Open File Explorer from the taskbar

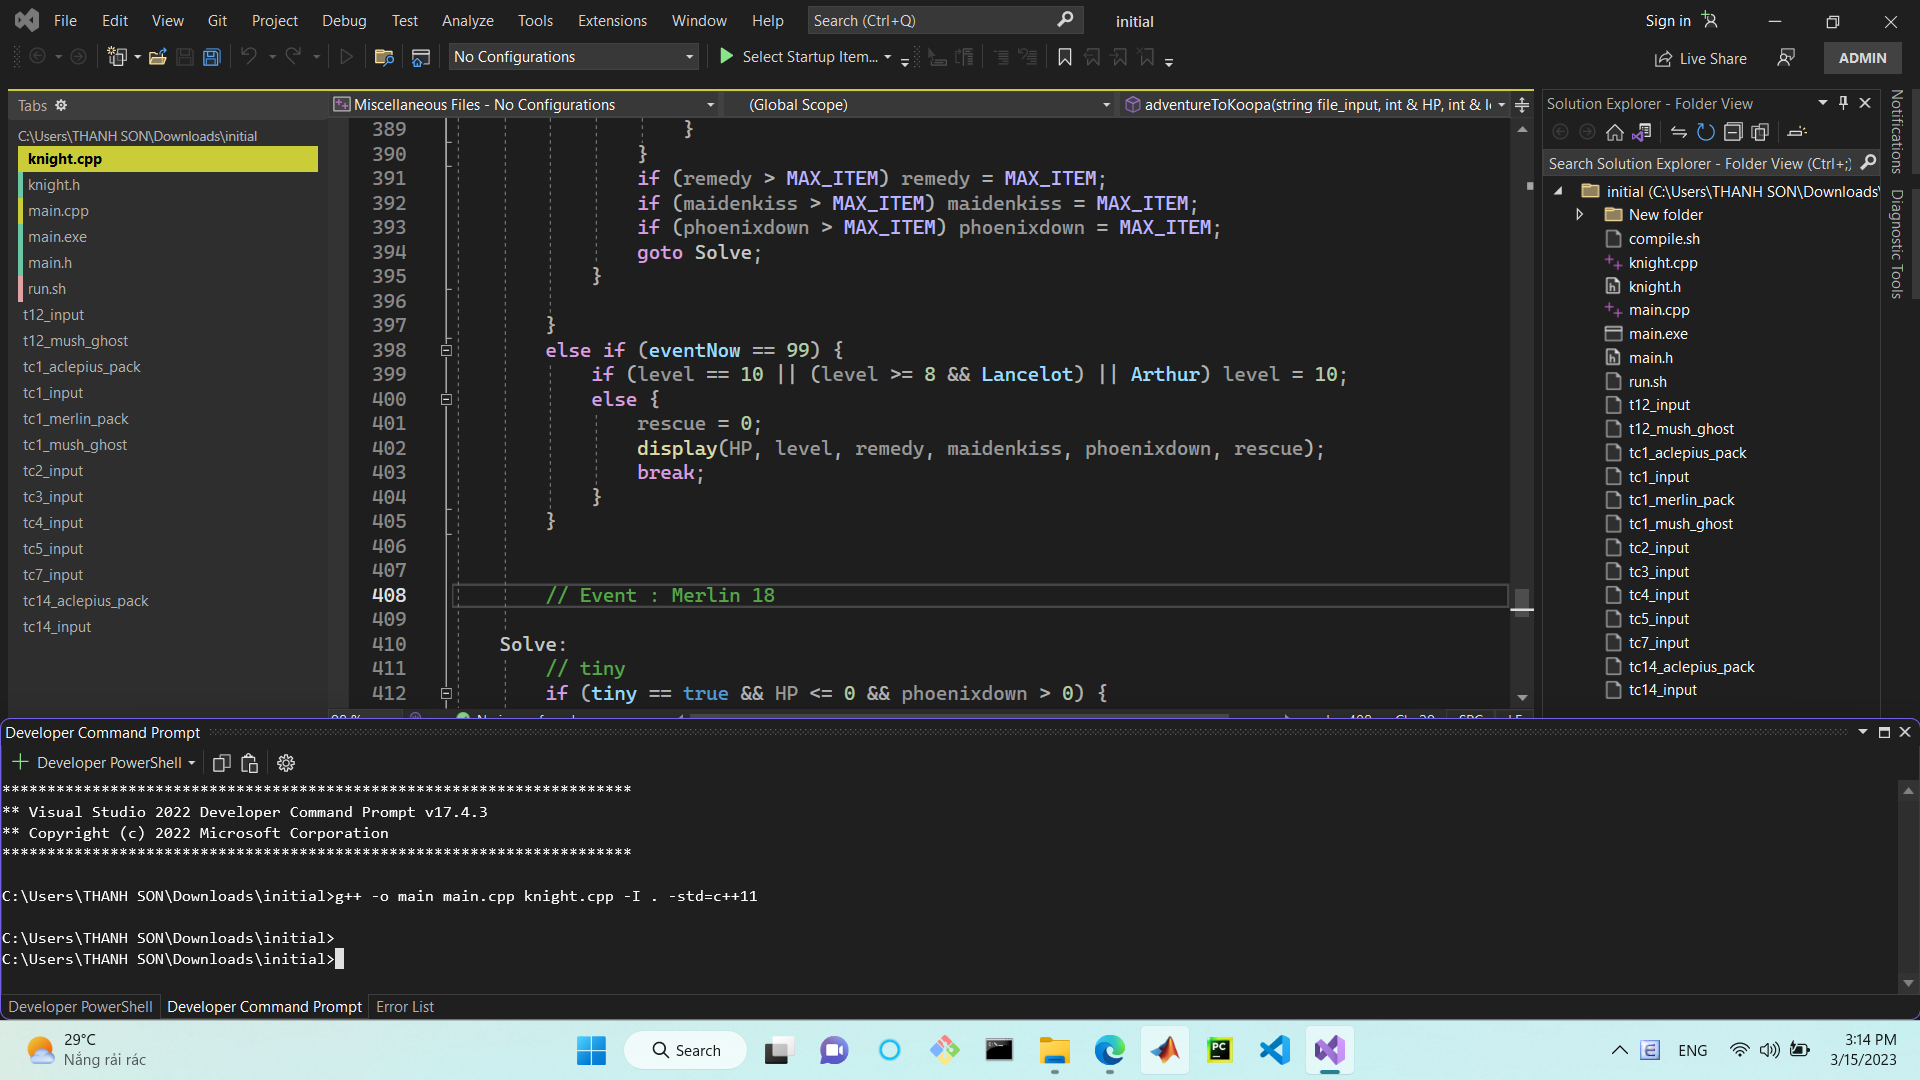click(x=1054, y=1050)
